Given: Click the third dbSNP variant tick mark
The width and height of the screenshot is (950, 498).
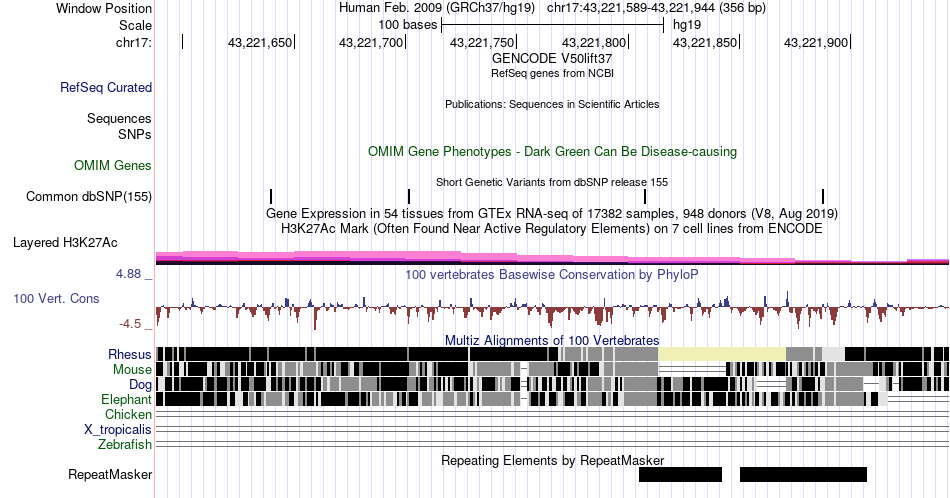Looking at the screenshot, I should [645, 196].
